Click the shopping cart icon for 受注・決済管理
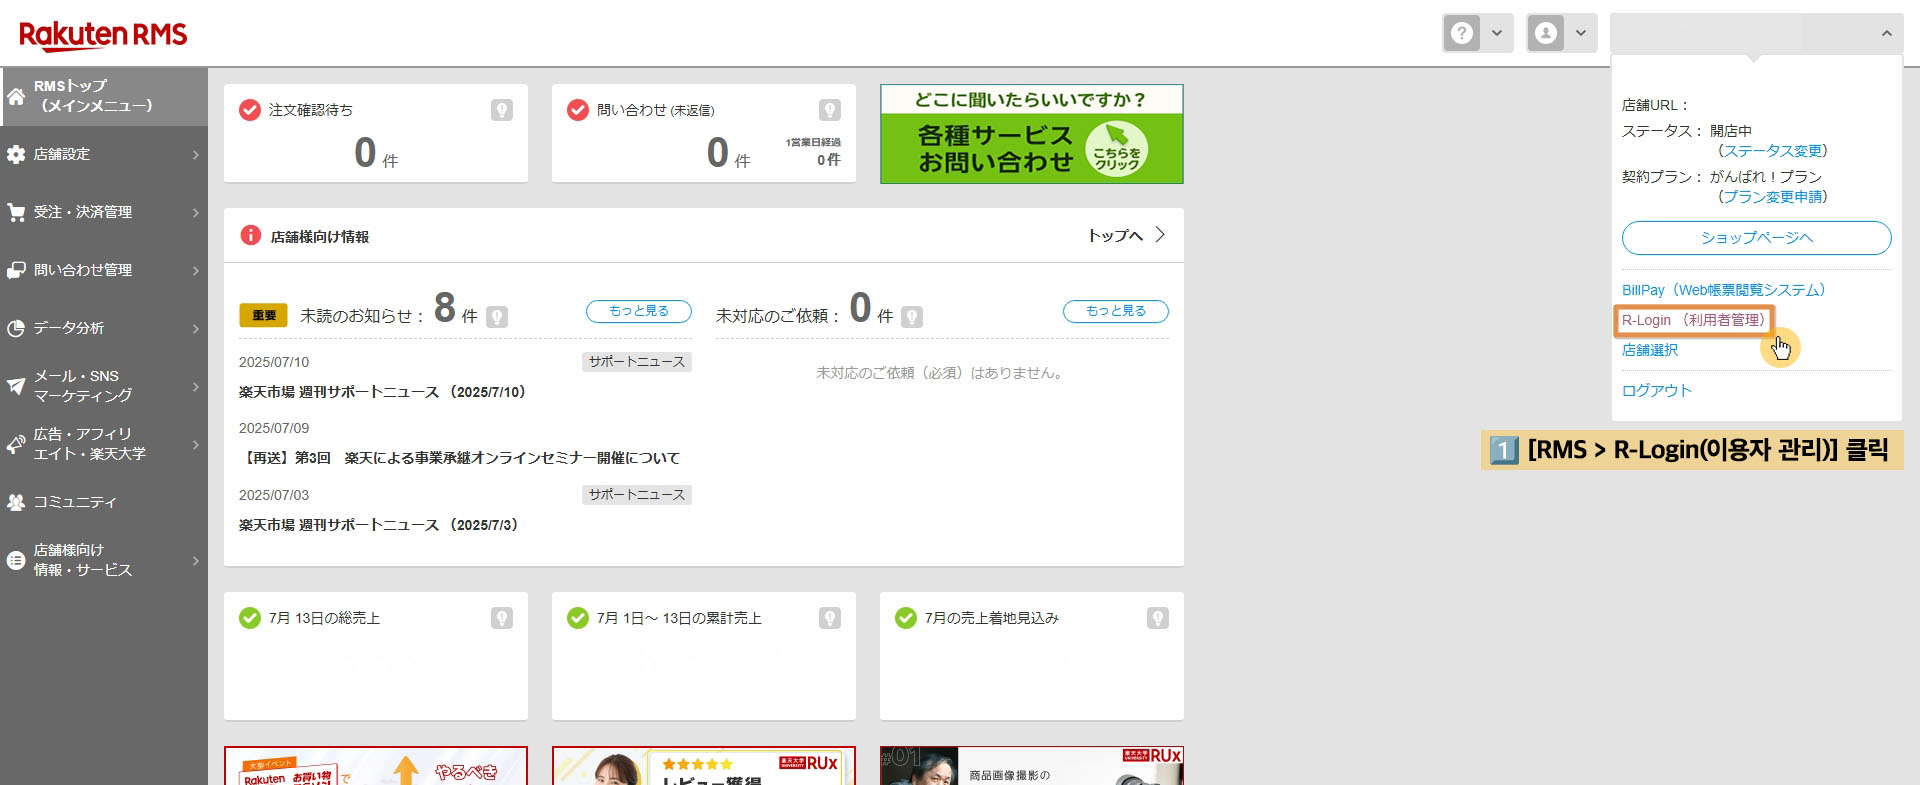 pyautogui.click(x=16, y=212)
